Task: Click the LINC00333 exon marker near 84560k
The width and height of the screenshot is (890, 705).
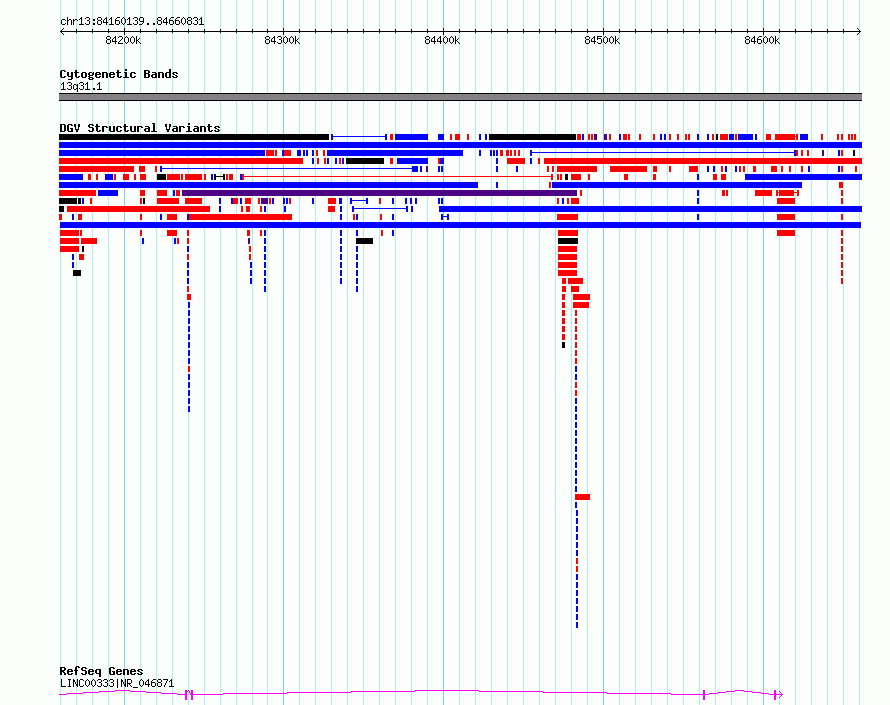Action: click(x=704, y=694)
